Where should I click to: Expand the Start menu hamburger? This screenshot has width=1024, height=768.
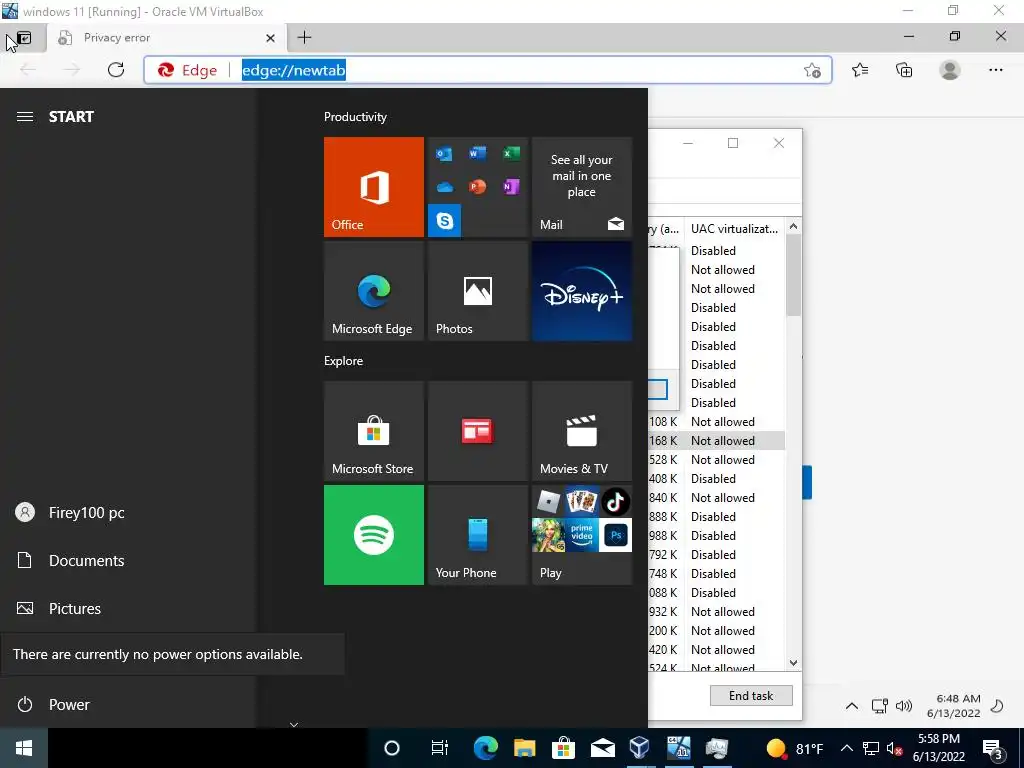[25, 117]
